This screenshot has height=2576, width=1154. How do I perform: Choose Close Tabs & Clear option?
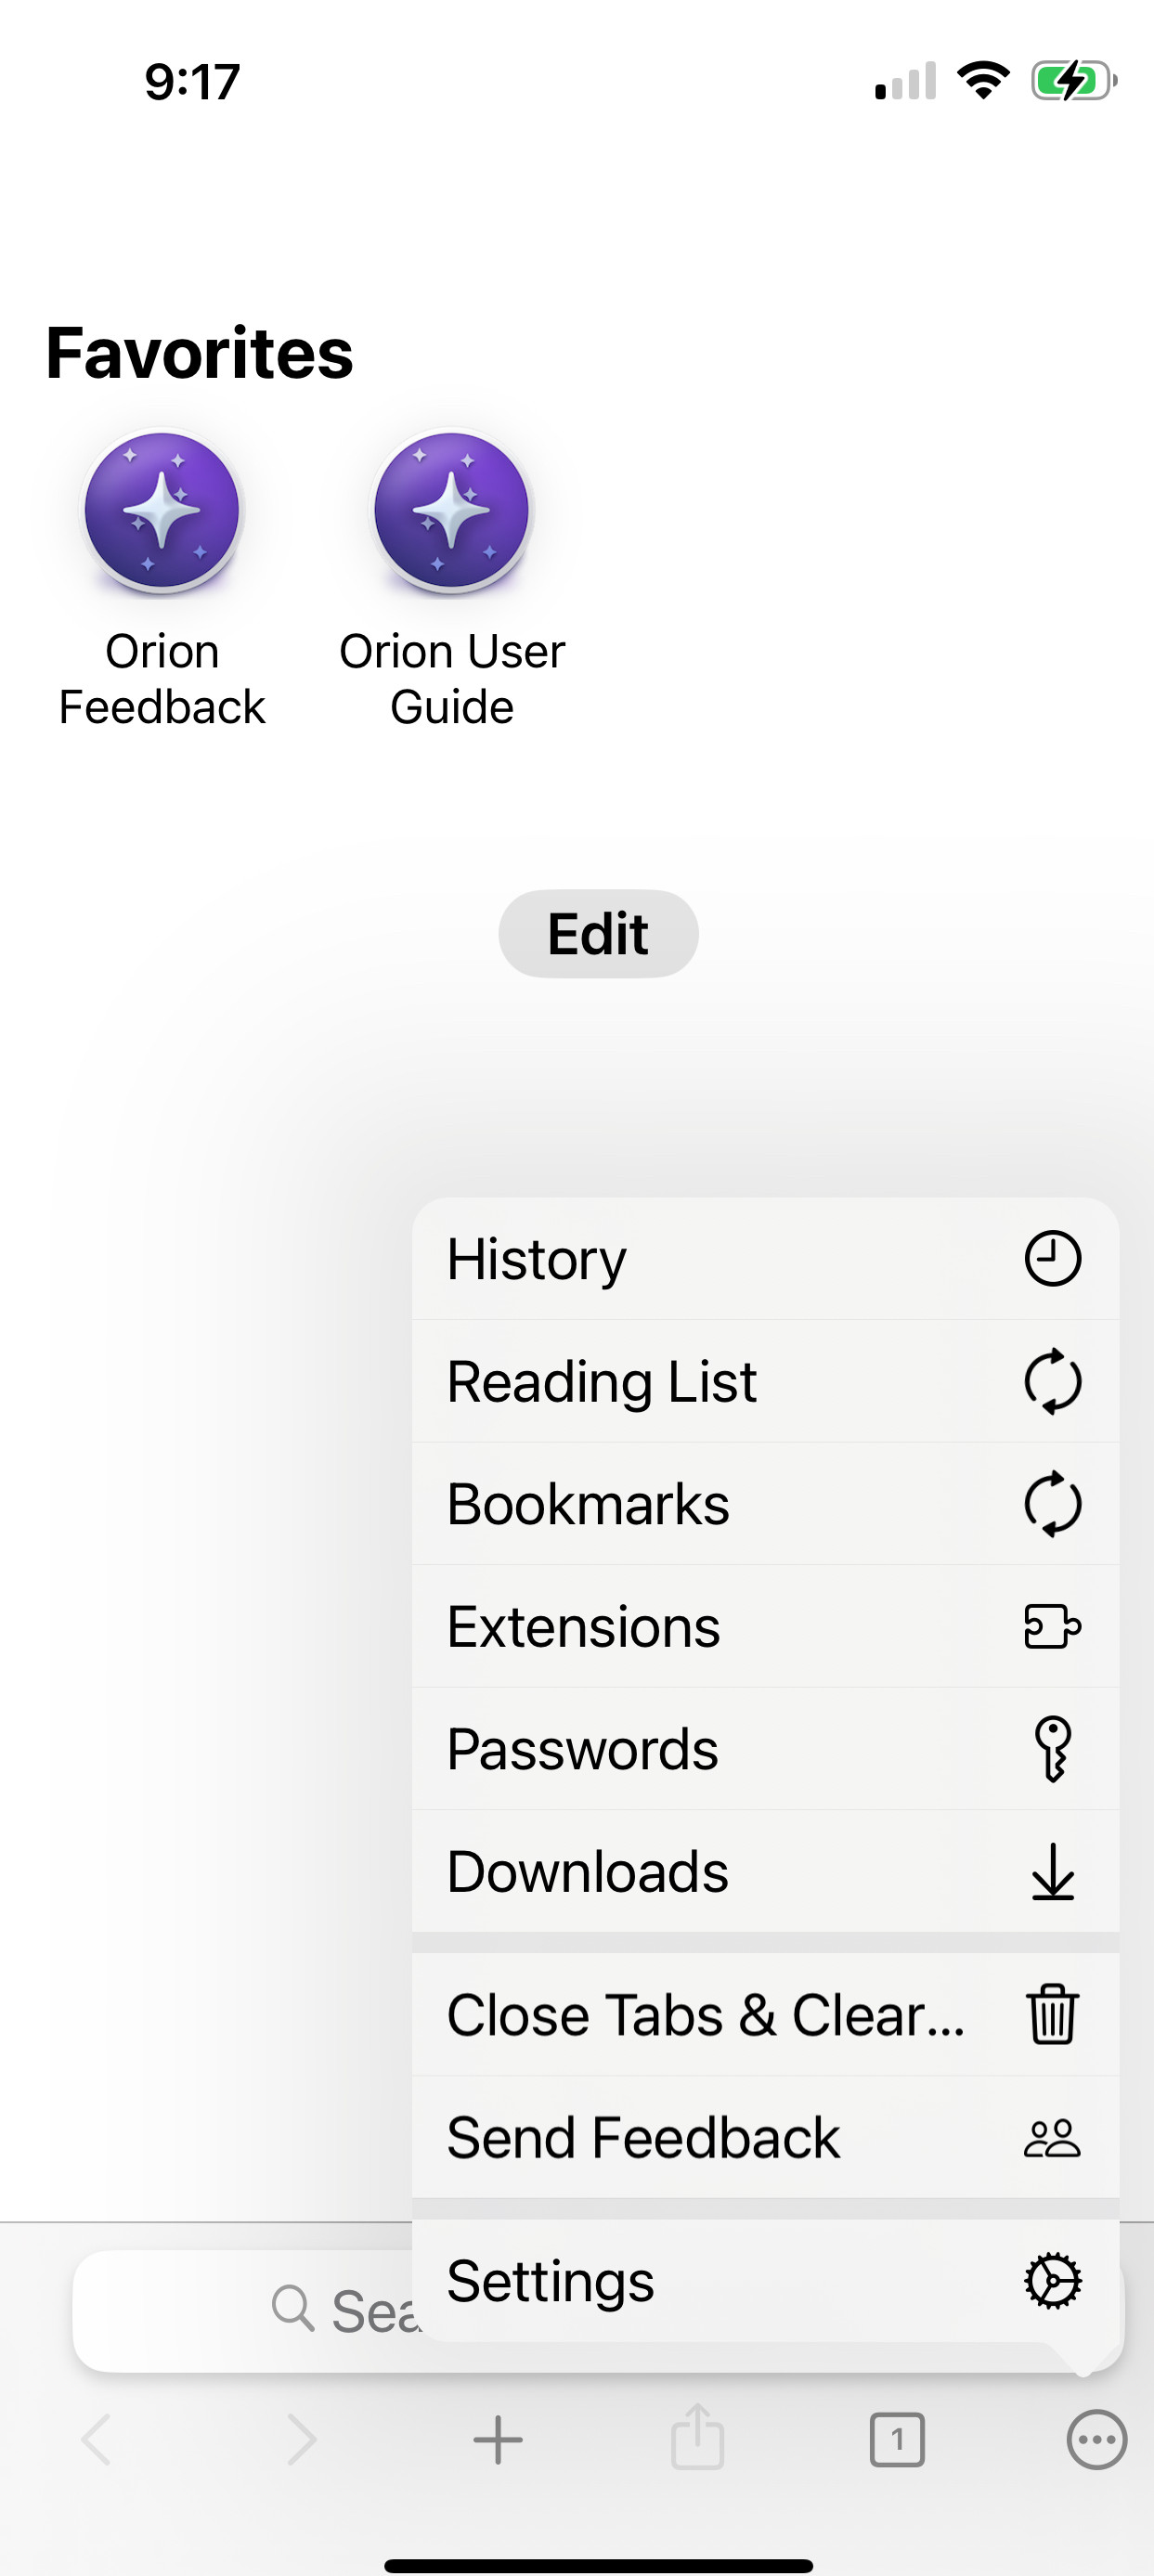tap(705, 2014)
